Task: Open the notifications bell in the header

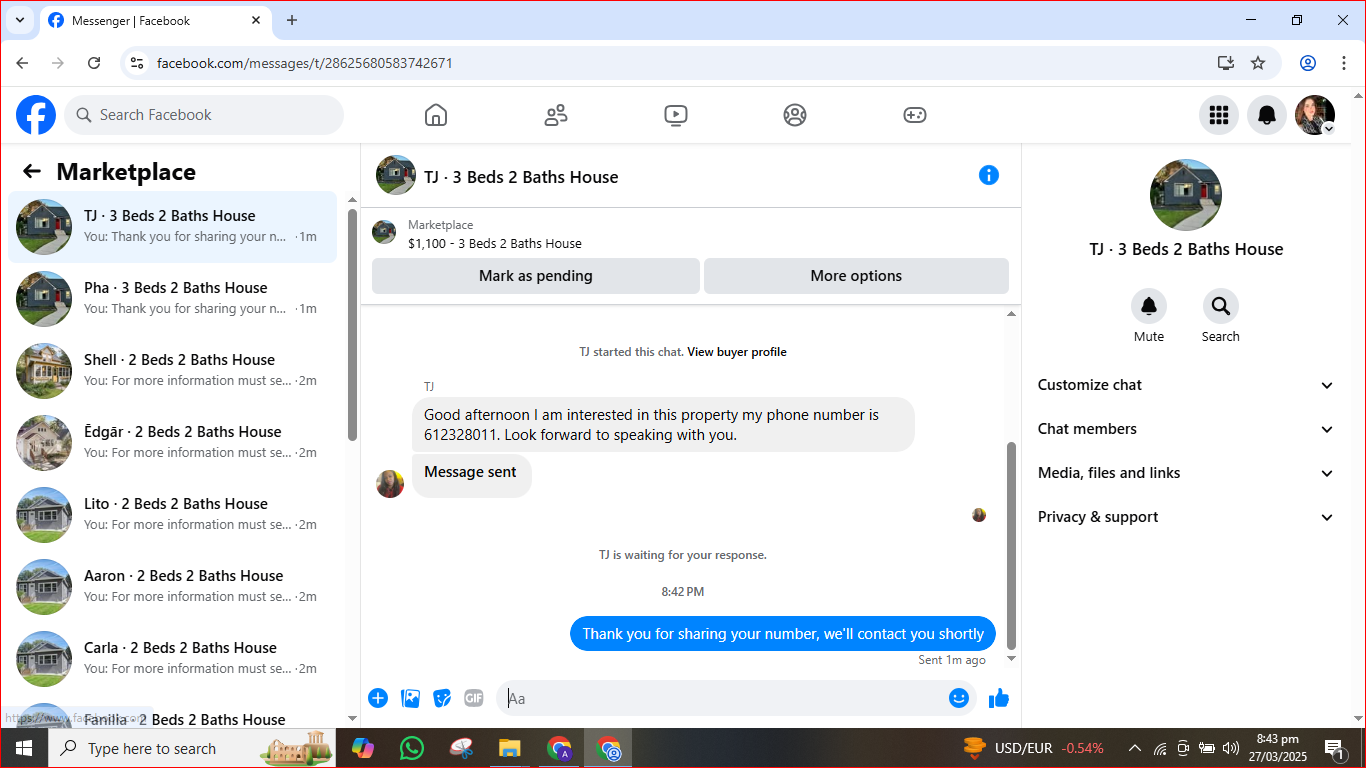Action: tap(1267, 115)
